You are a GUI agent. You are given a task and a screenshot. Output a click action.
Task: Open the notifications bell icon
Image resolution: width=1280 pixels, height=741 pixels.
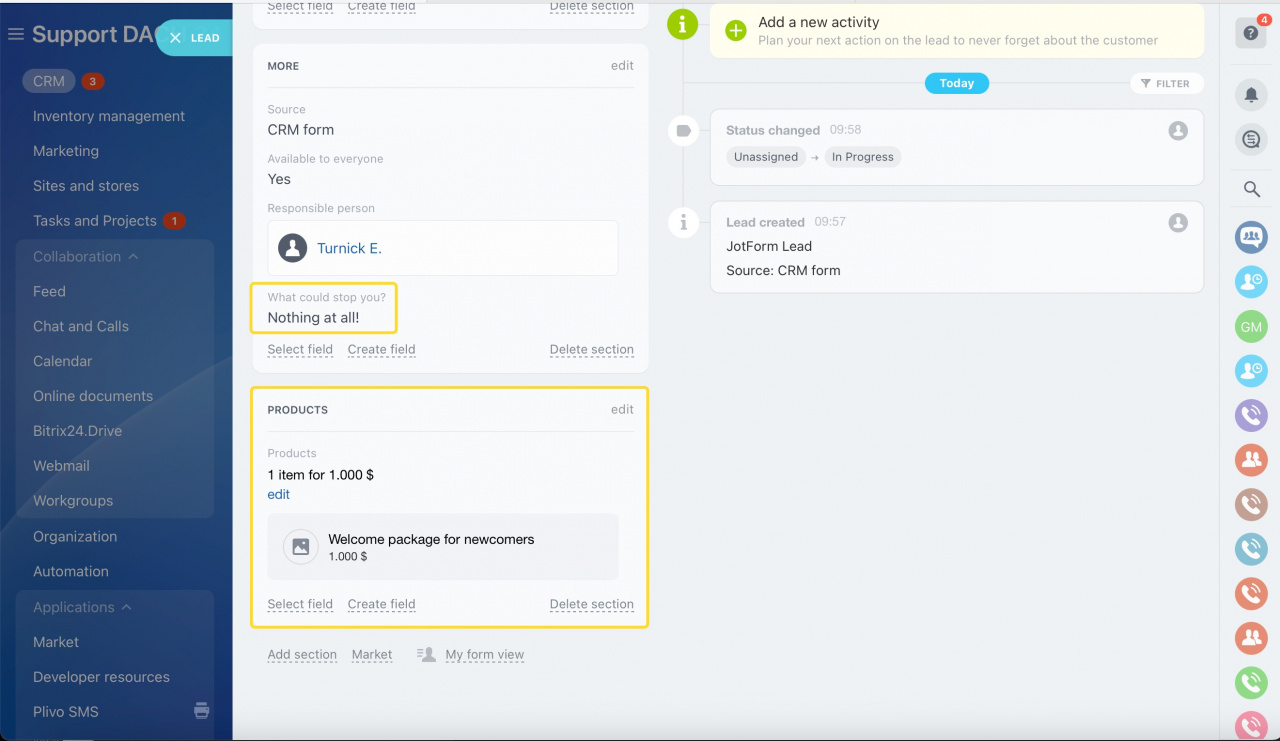pos(1251,95)
